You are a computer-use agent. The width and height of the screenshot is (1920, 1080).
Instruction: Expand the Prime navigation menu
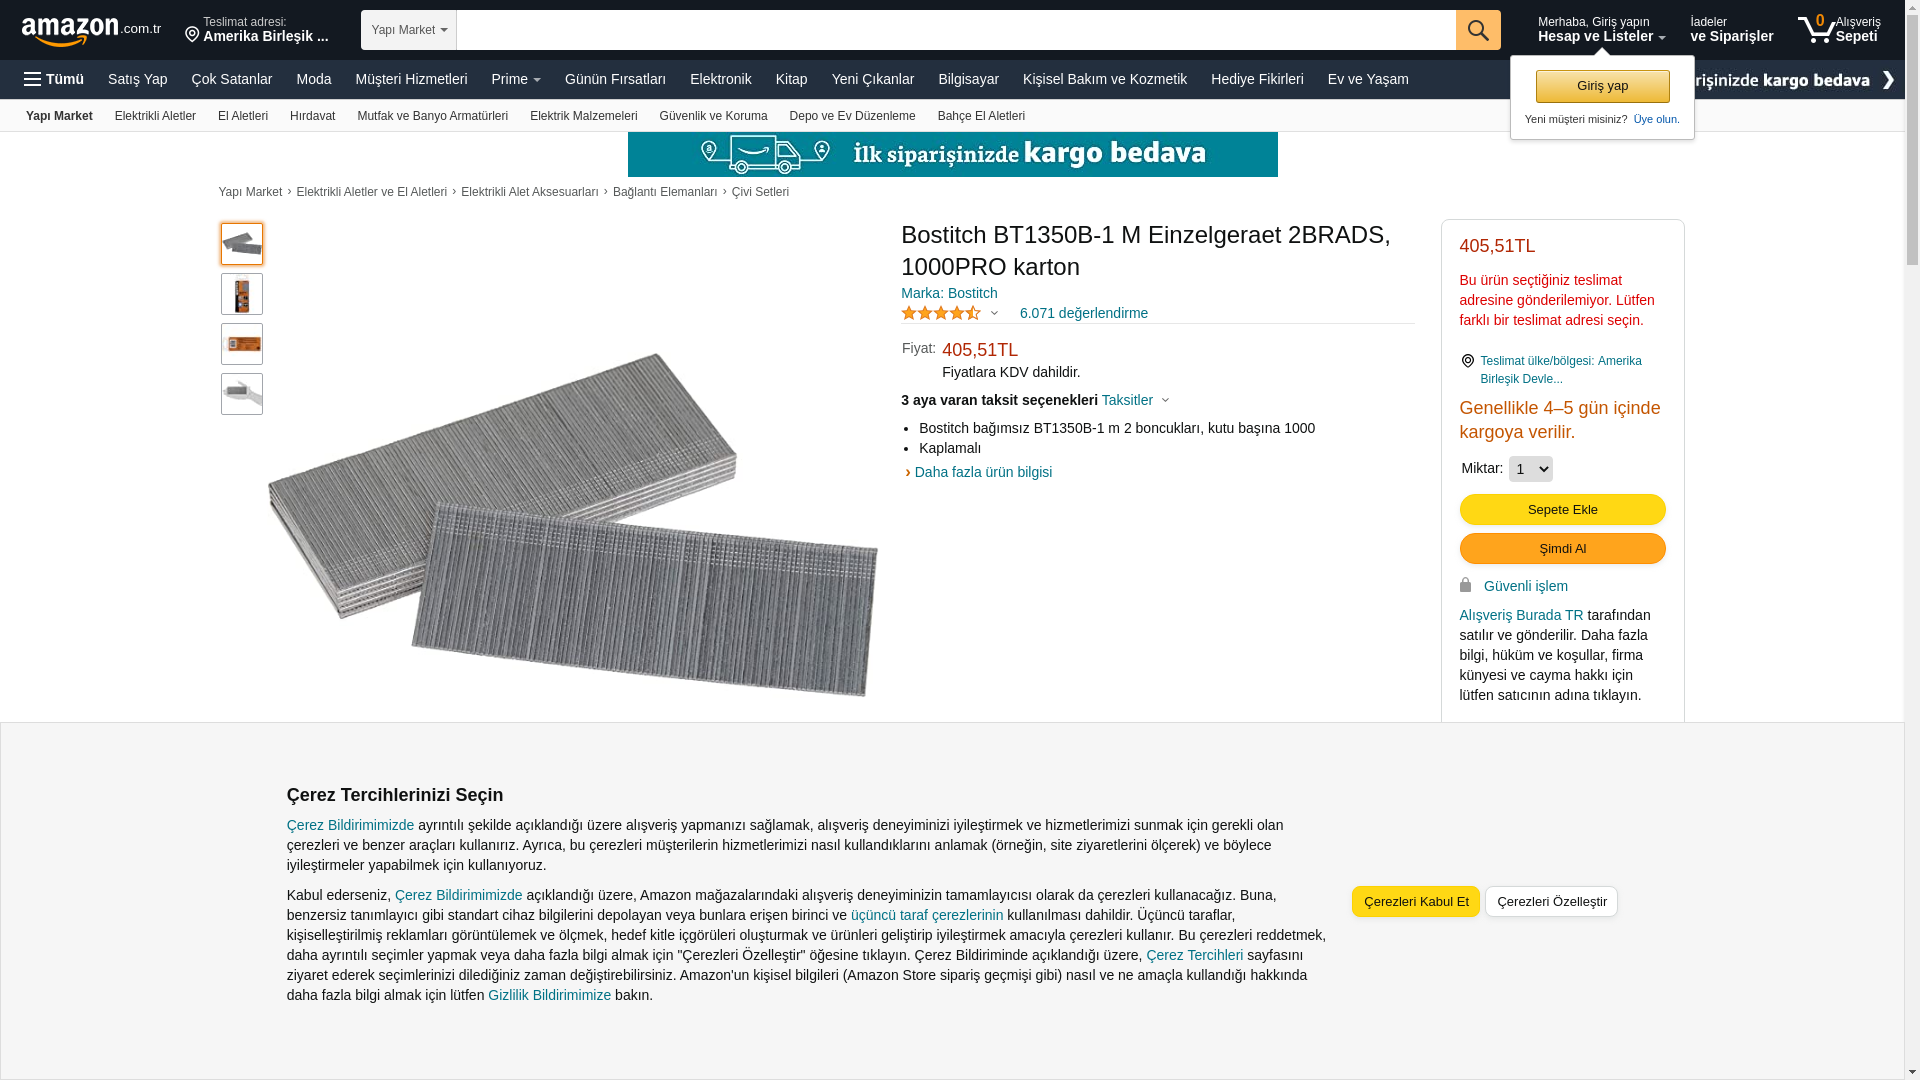point(515,79)
